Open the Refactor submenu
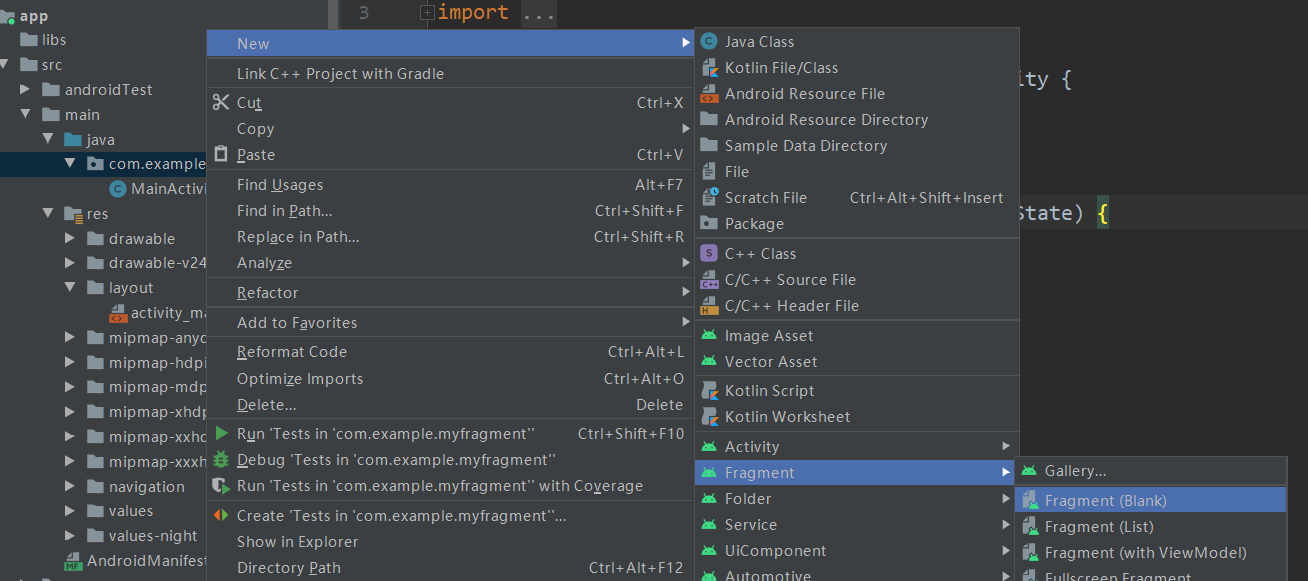 coord(451,293)
